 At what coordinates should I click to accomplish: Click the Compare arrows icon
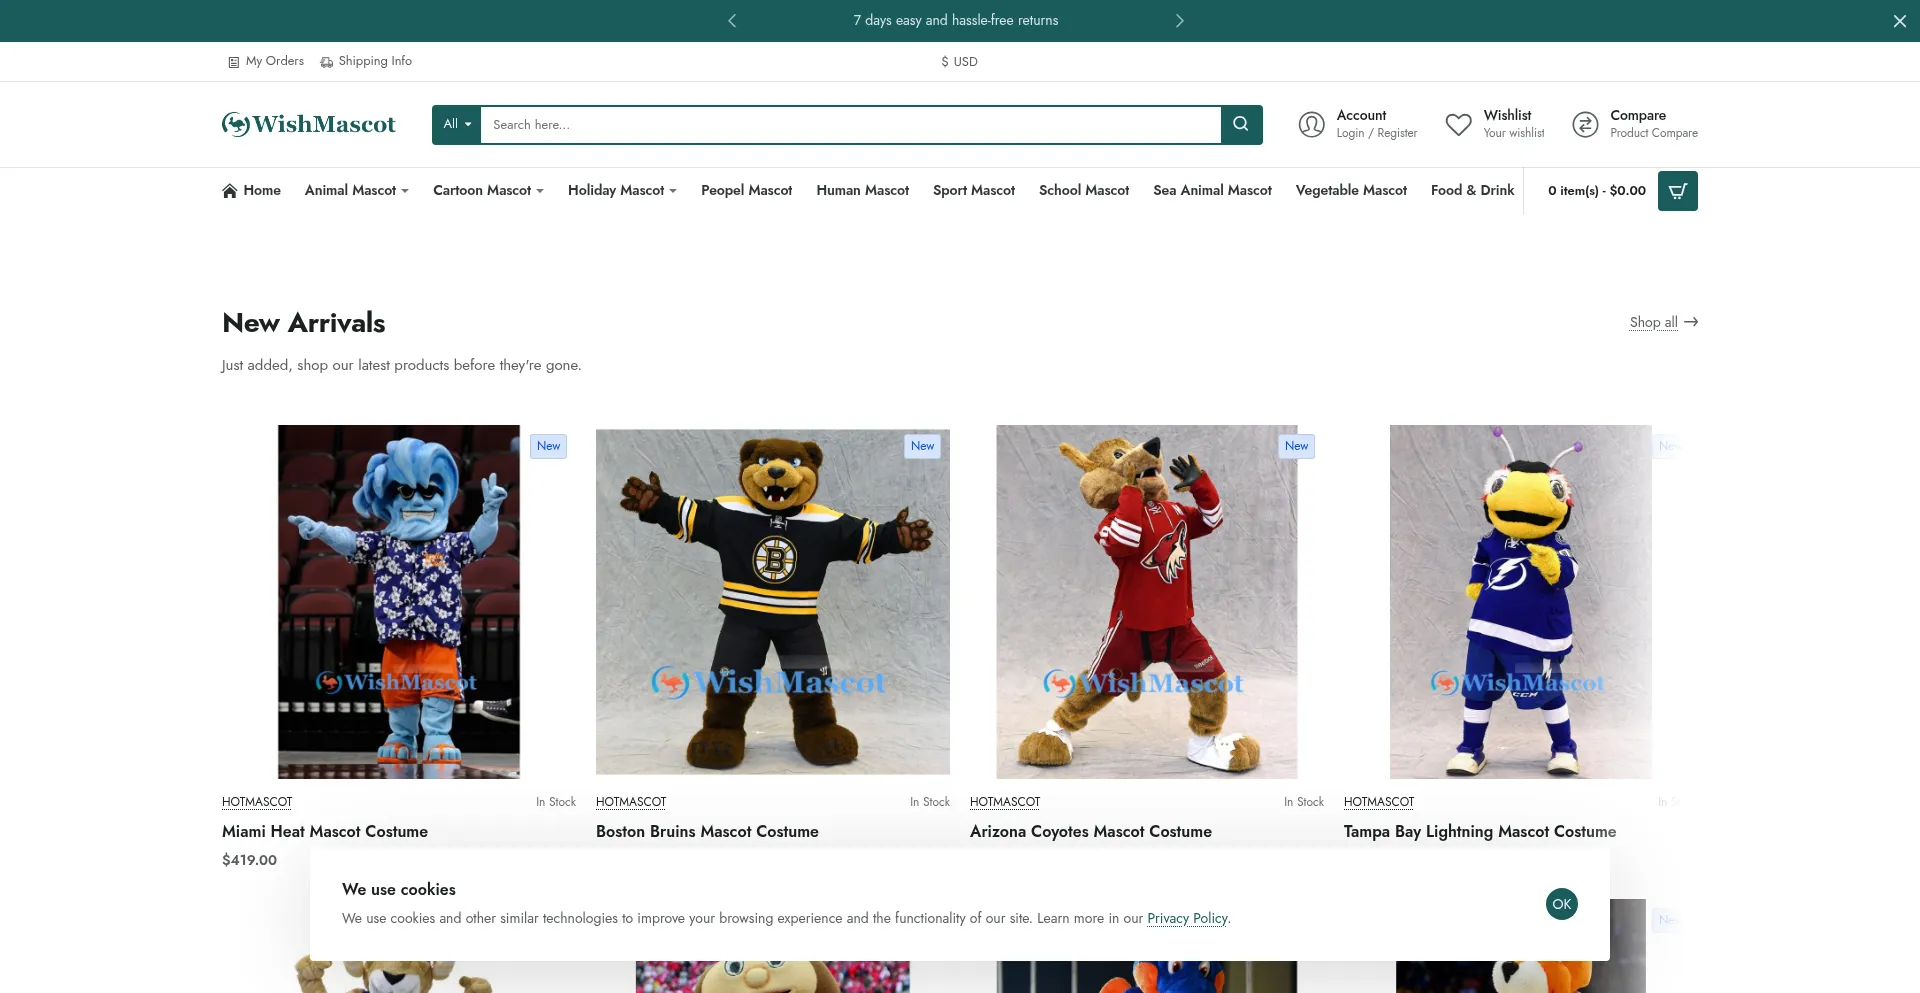pos(1585,125)
